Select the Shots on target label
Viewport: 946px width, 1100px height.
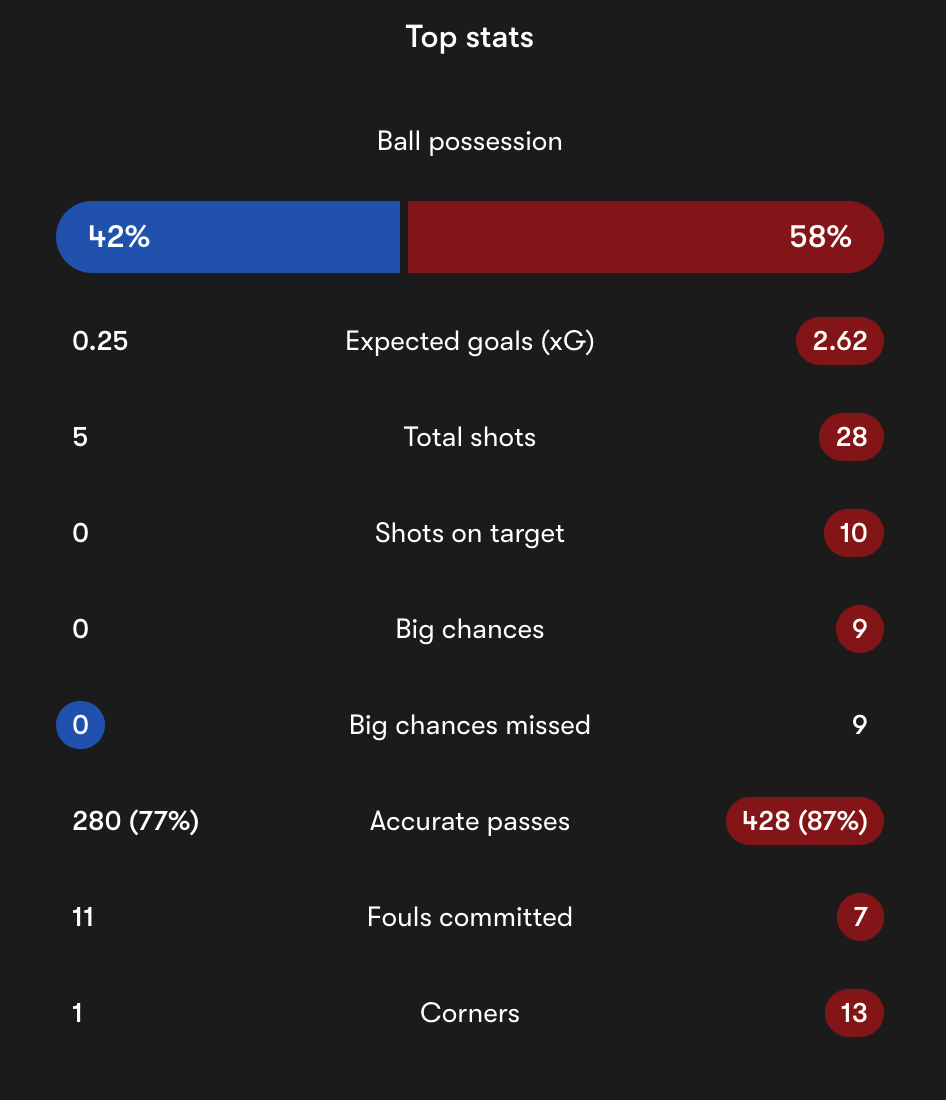(469, 534)
